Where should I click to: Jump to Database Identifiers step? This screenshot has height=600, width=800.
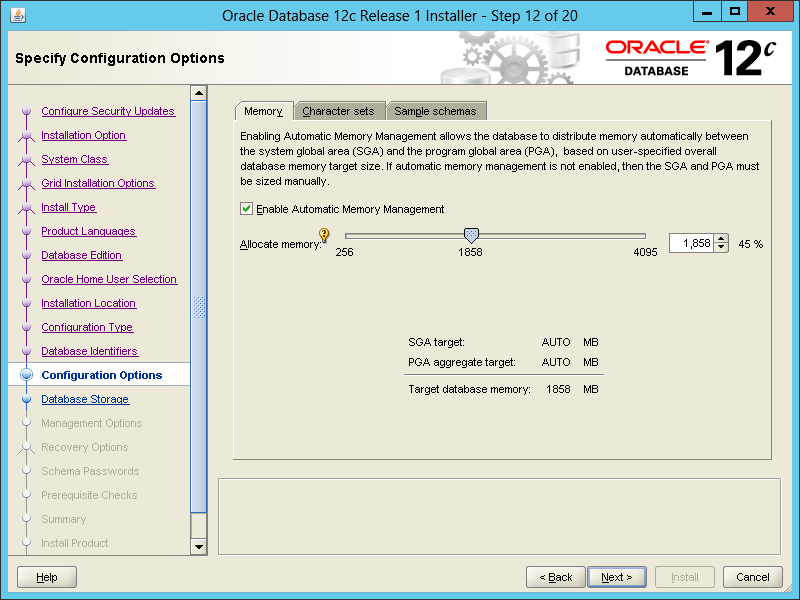tap(90, 351)
